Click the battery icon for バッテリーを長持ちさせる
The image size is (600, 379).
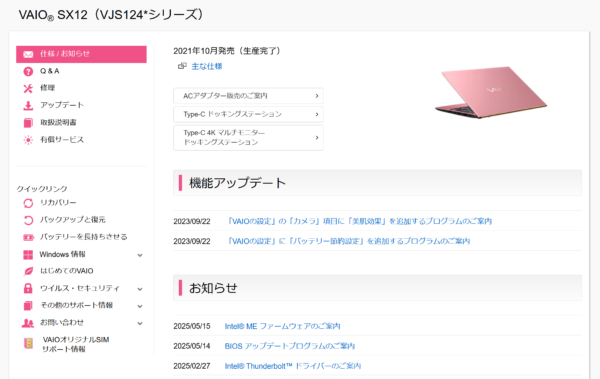pos(28,237)
